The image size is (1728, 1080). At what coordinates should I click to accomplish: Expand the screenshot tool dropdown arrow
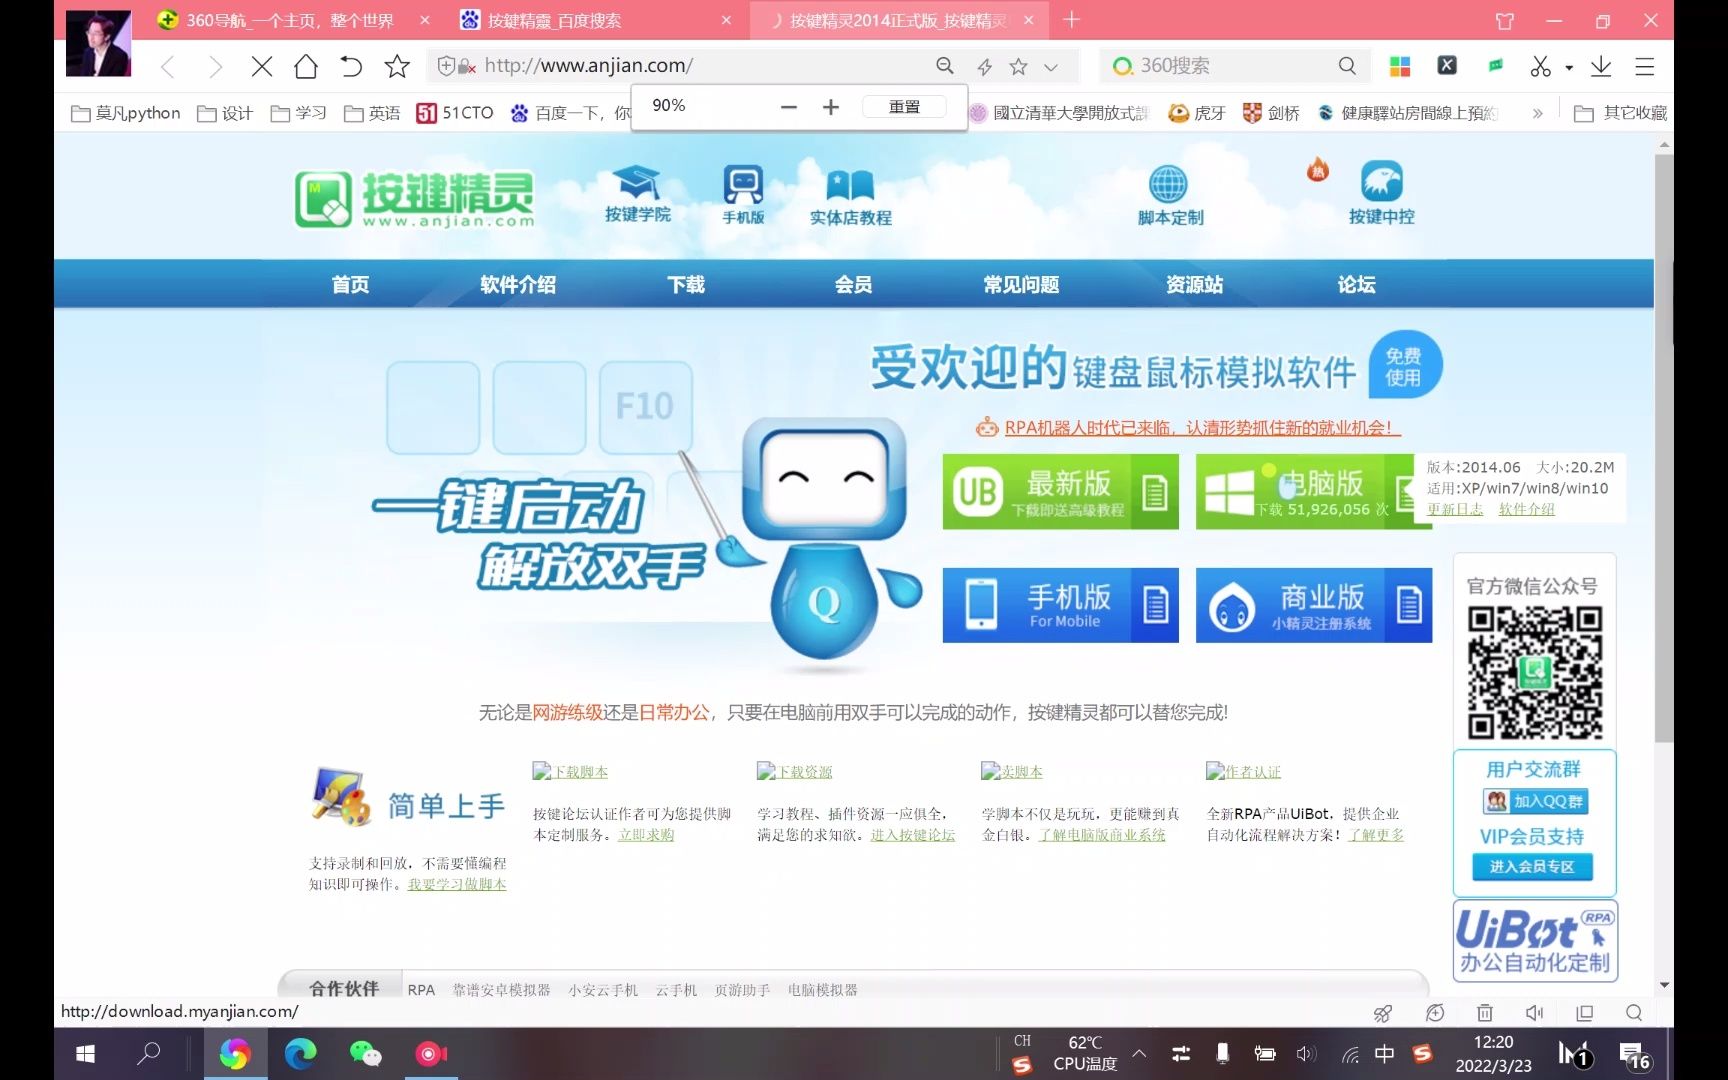click(1569, 68)
